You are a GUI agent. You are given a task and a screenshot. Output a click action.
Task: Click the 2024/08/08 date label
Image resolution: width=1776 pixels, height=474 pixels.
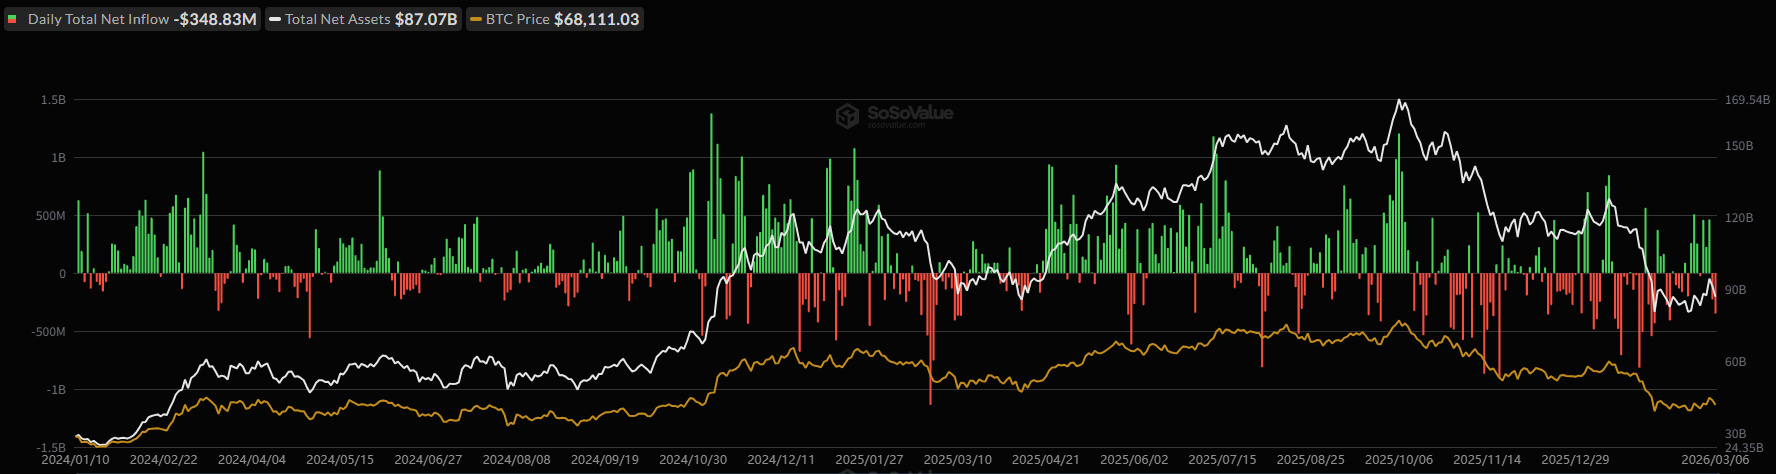point(517,460)
